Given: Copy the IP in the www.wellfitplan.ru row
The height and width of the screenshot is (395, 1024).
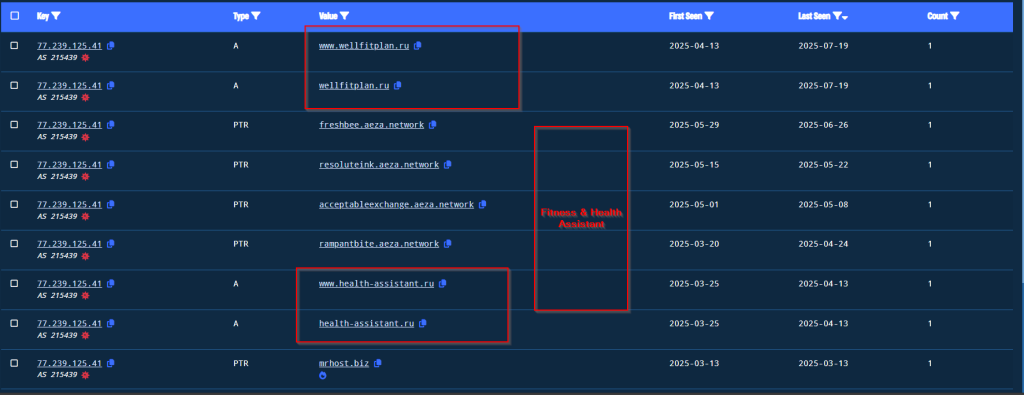Looking at the screenshot, I should [x=110, y=46].
